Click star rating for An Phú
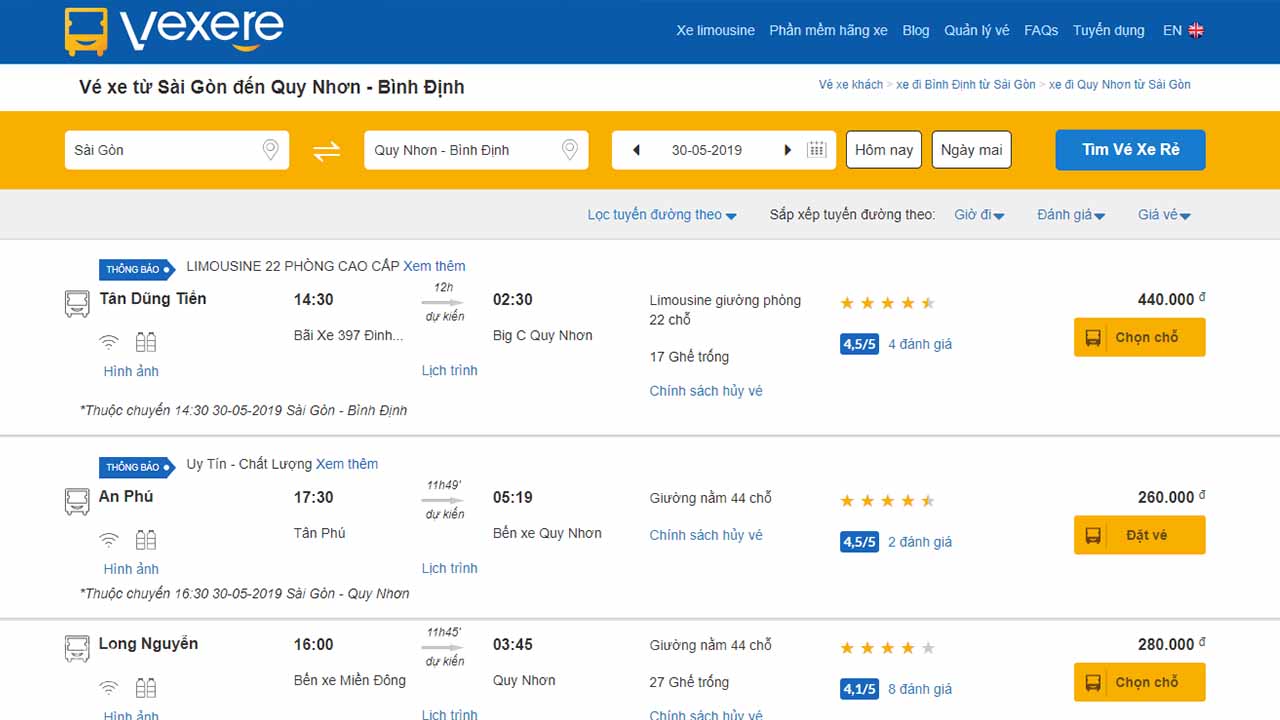The height and width of the screenshot is (720, 1280). click(x=887, y=501)
